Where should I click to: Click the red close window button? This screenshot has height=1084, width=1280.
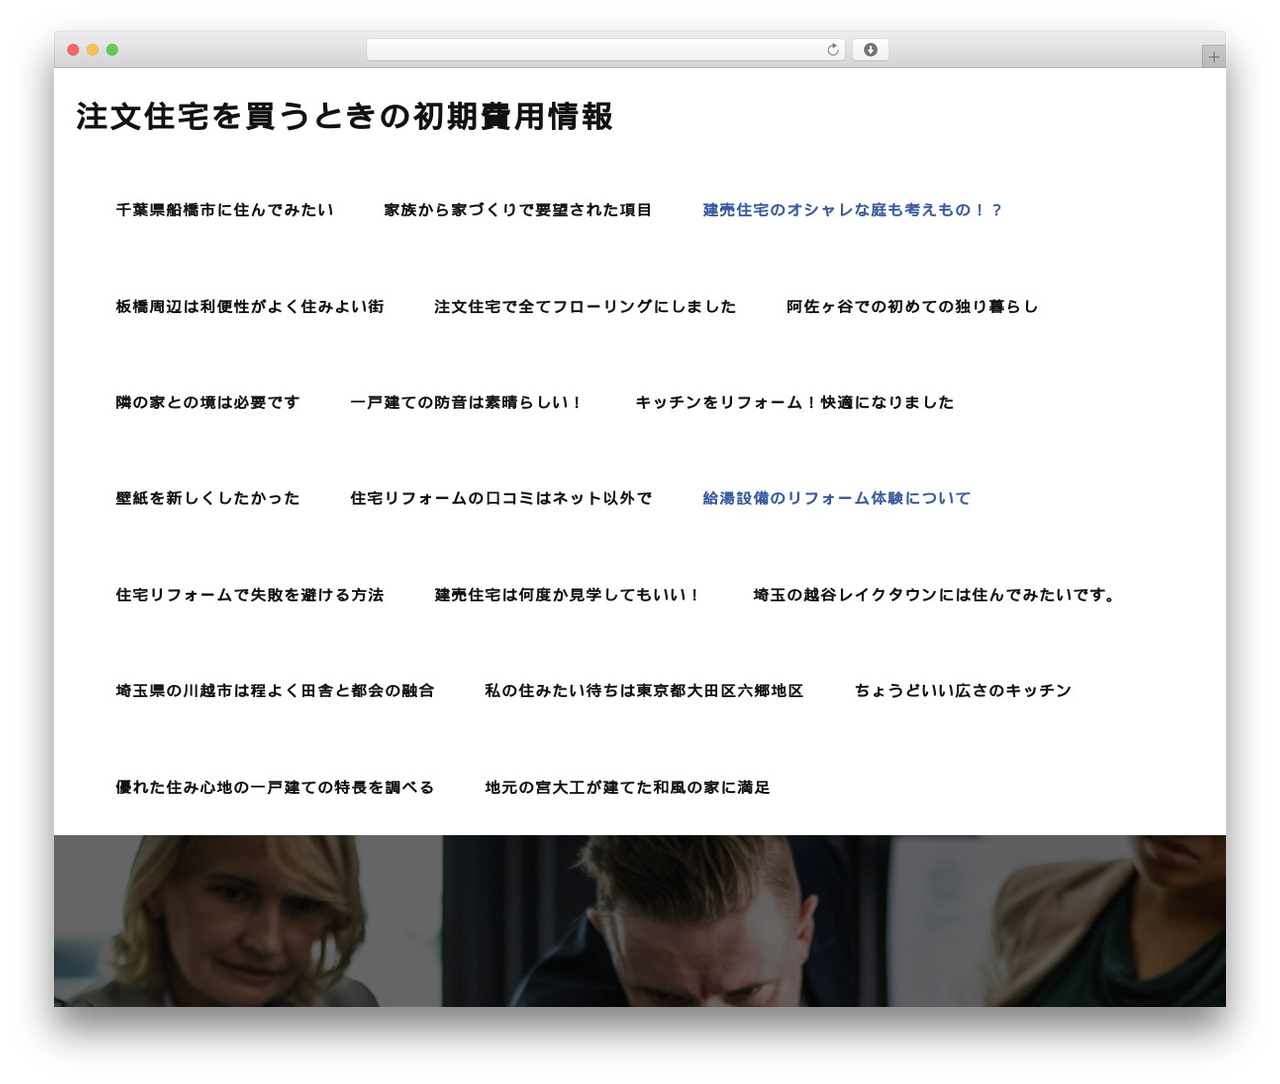73,50
